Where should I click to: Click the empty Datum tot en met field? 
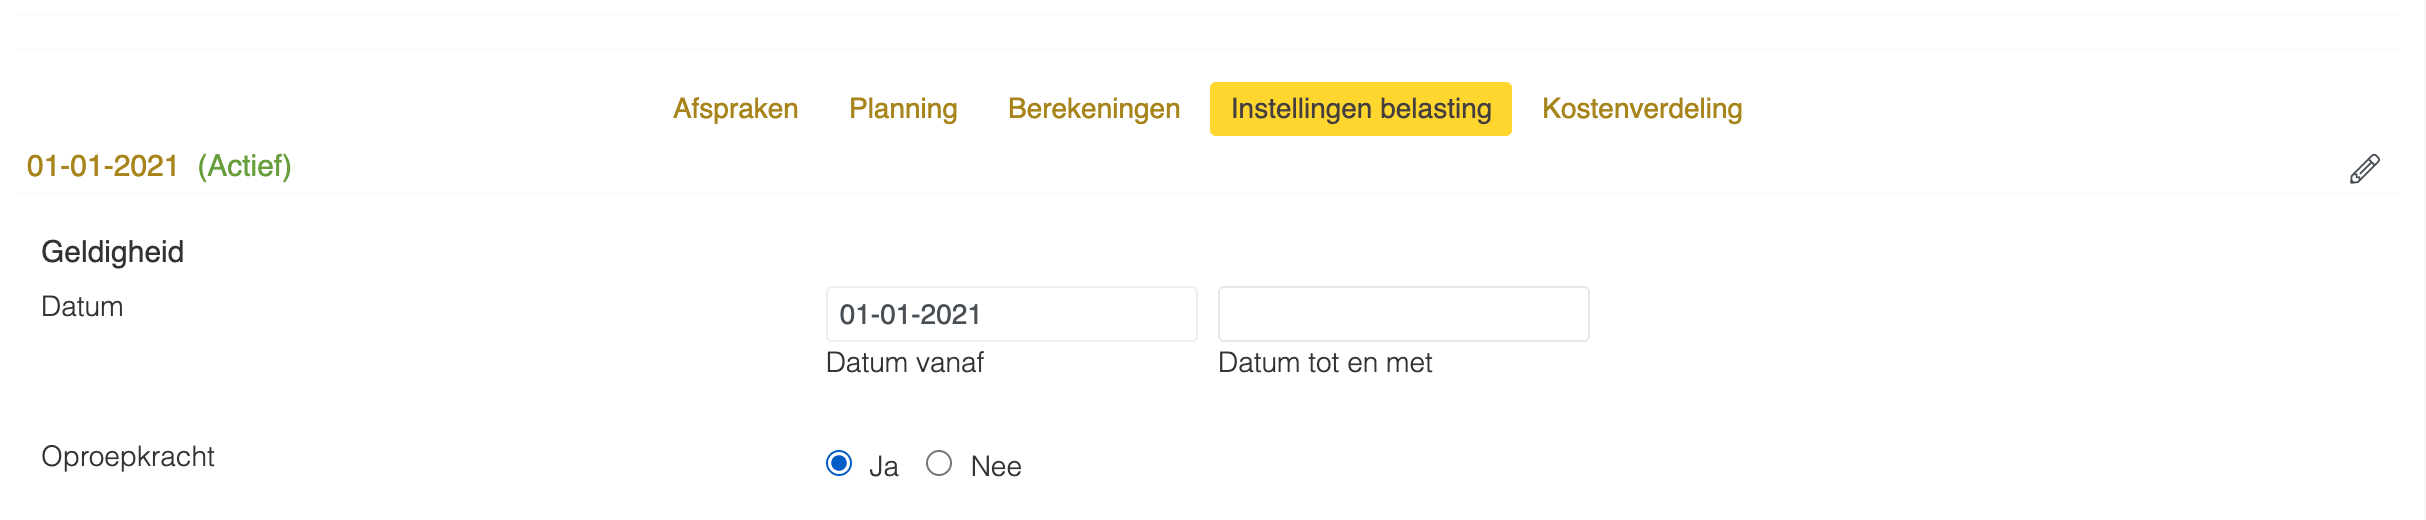click(1404, 314)
